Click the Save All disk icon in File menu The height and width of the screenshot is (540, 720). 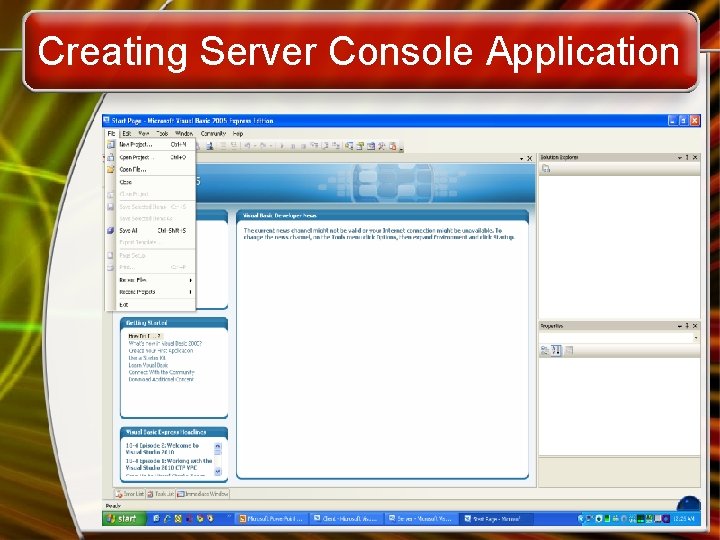tap(111, 231)
